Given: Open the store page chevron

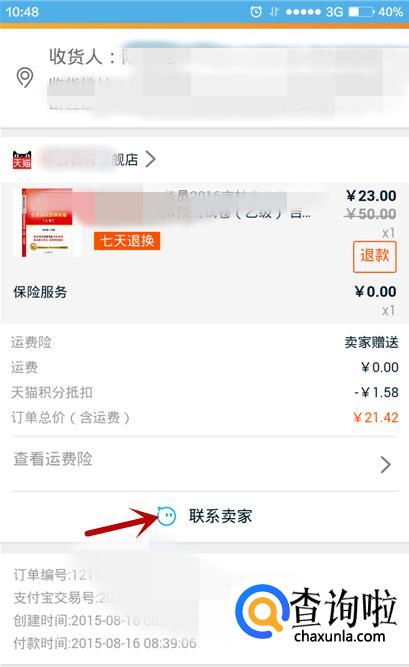Looking at the screenshot, I should point(150,160).
